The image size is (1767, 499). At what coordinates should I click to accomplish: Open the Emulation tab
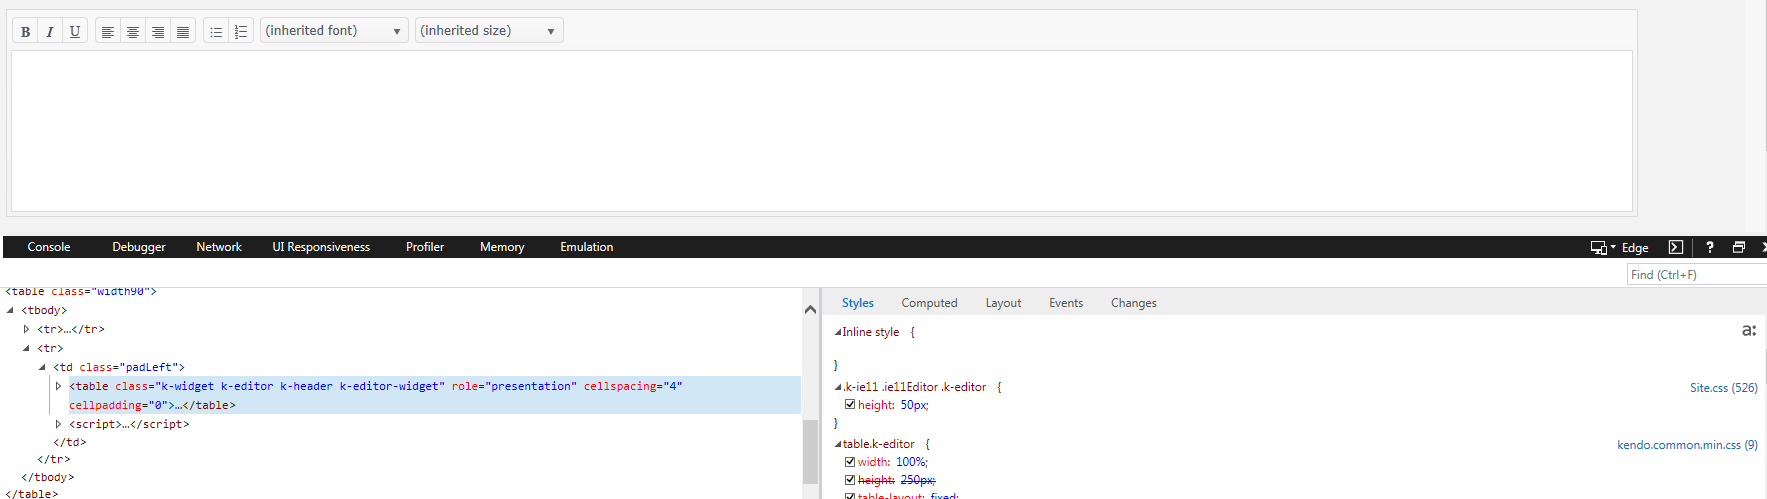tap(587, 247)
